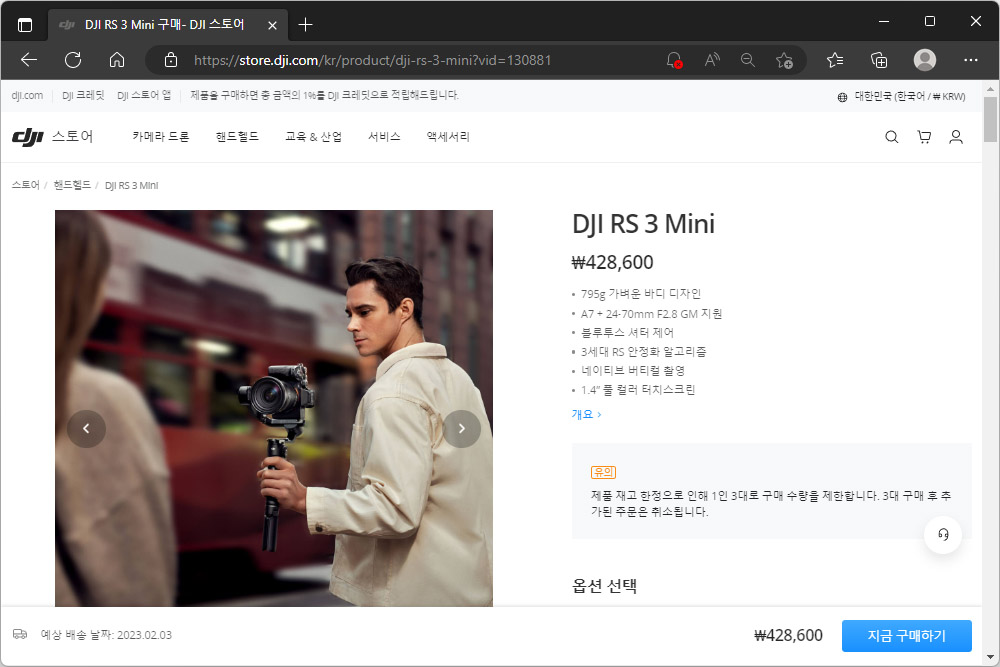Viewport: 1000px width, 667px height.
Task: Open 핸드헬드 menu
Action: click(237, 136)
